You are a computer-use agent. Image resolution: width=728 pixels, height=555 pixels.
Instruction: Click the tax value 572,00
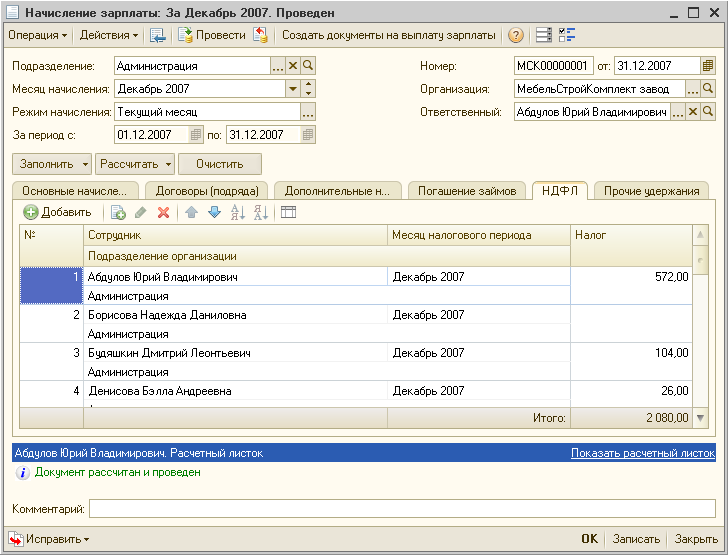click(x=671, y=277)
